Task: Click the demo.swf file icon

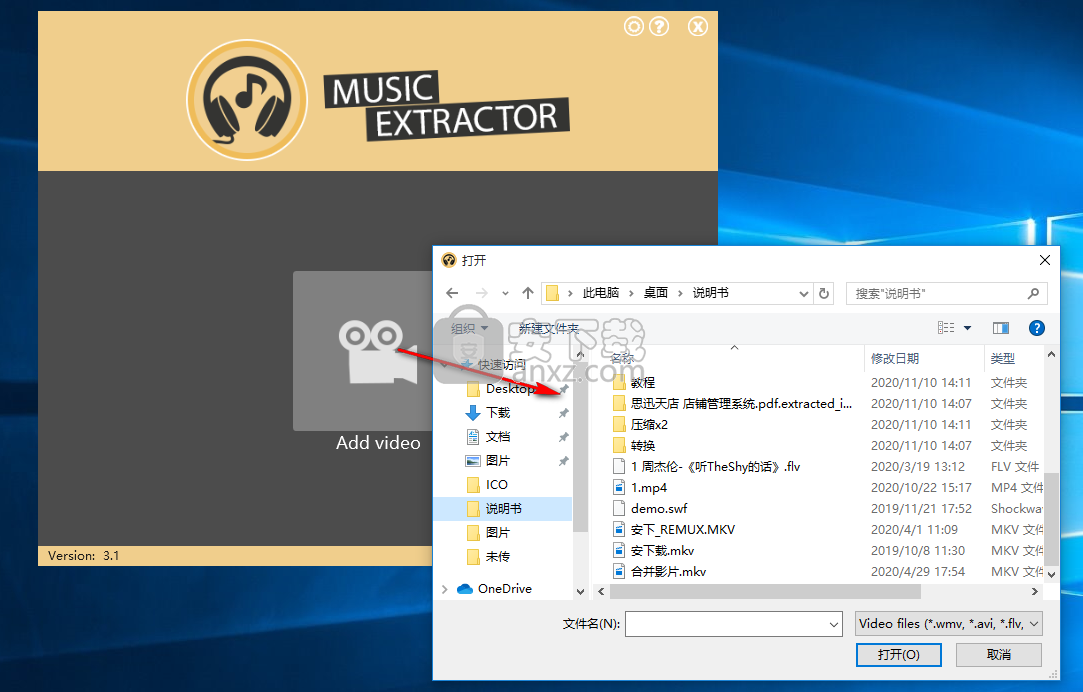Action: coord(619,508)
